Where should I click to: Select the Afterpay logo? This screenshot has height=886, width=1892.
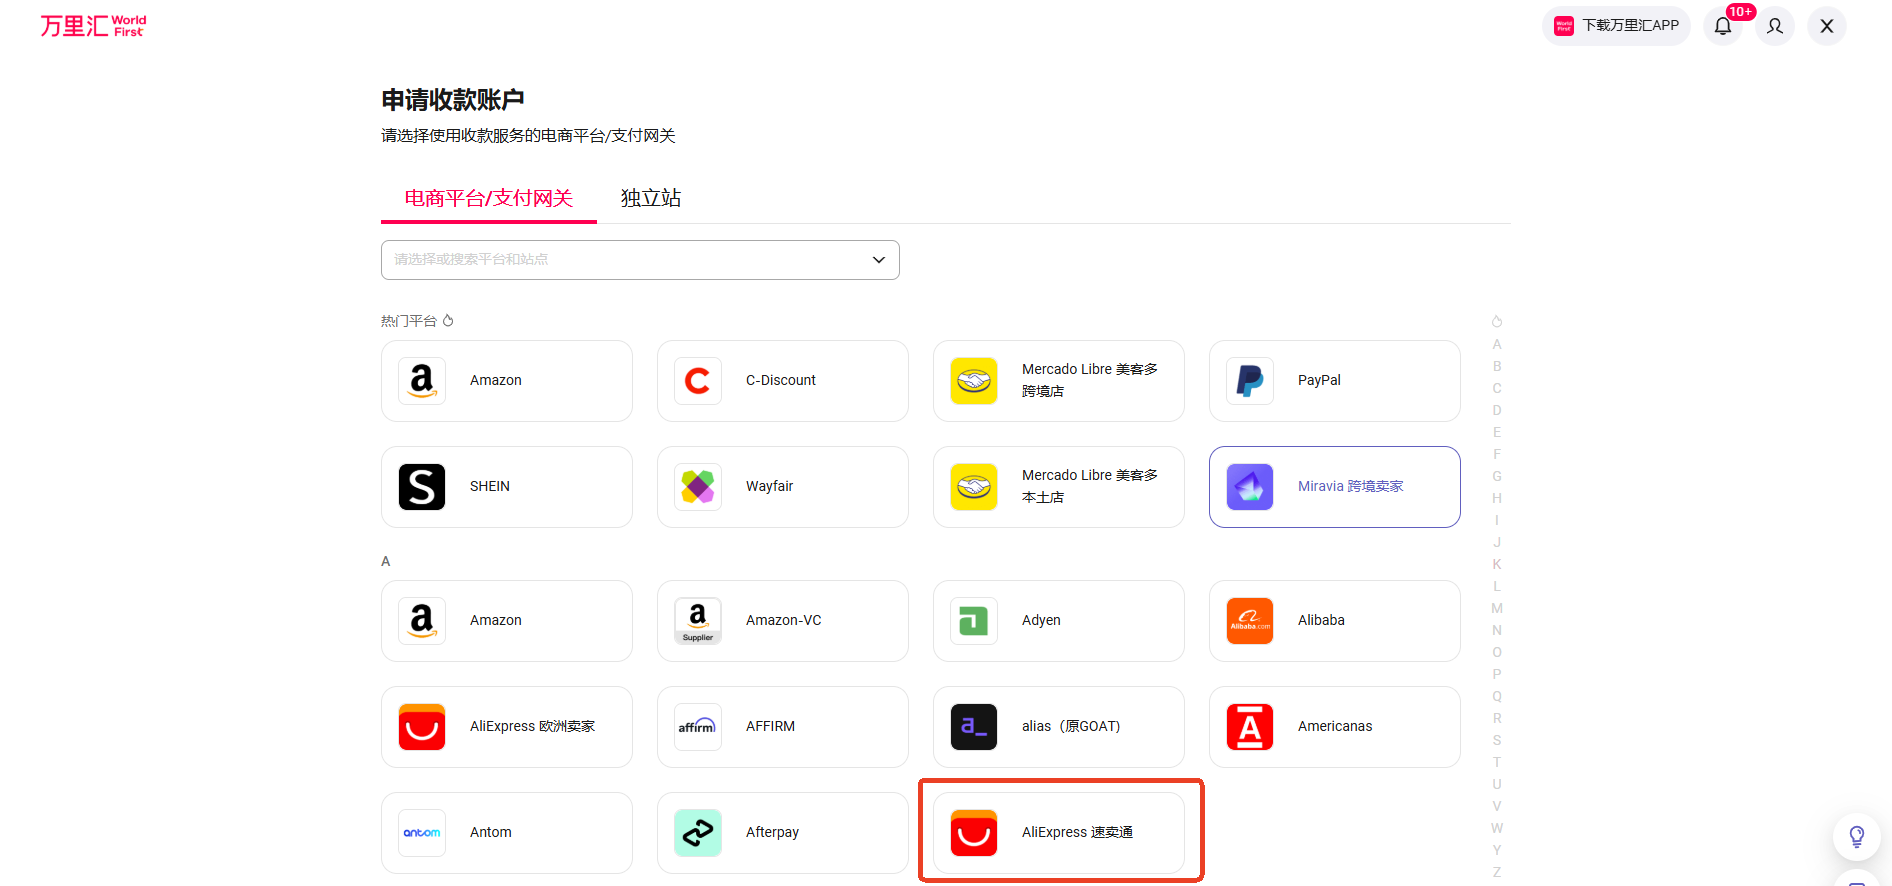(698, 833)
